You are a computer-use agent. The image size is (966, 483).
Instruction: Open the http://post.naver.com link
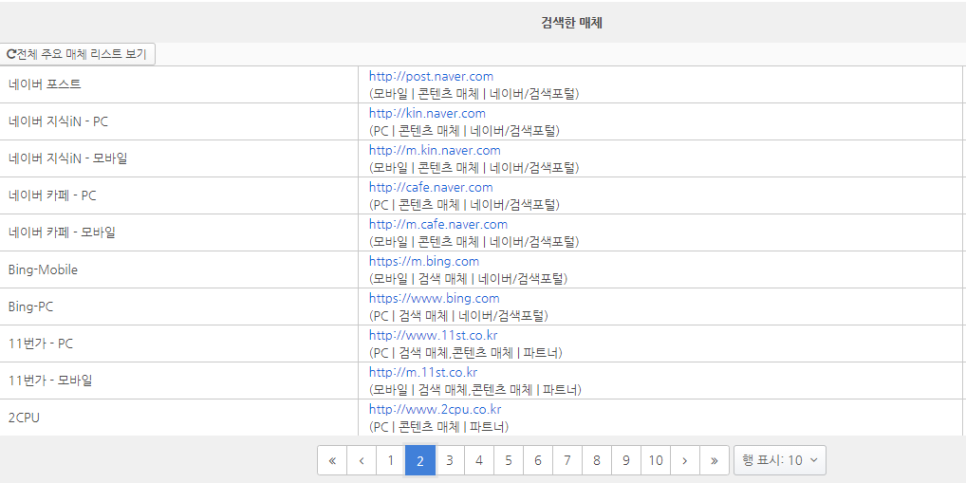431,76
